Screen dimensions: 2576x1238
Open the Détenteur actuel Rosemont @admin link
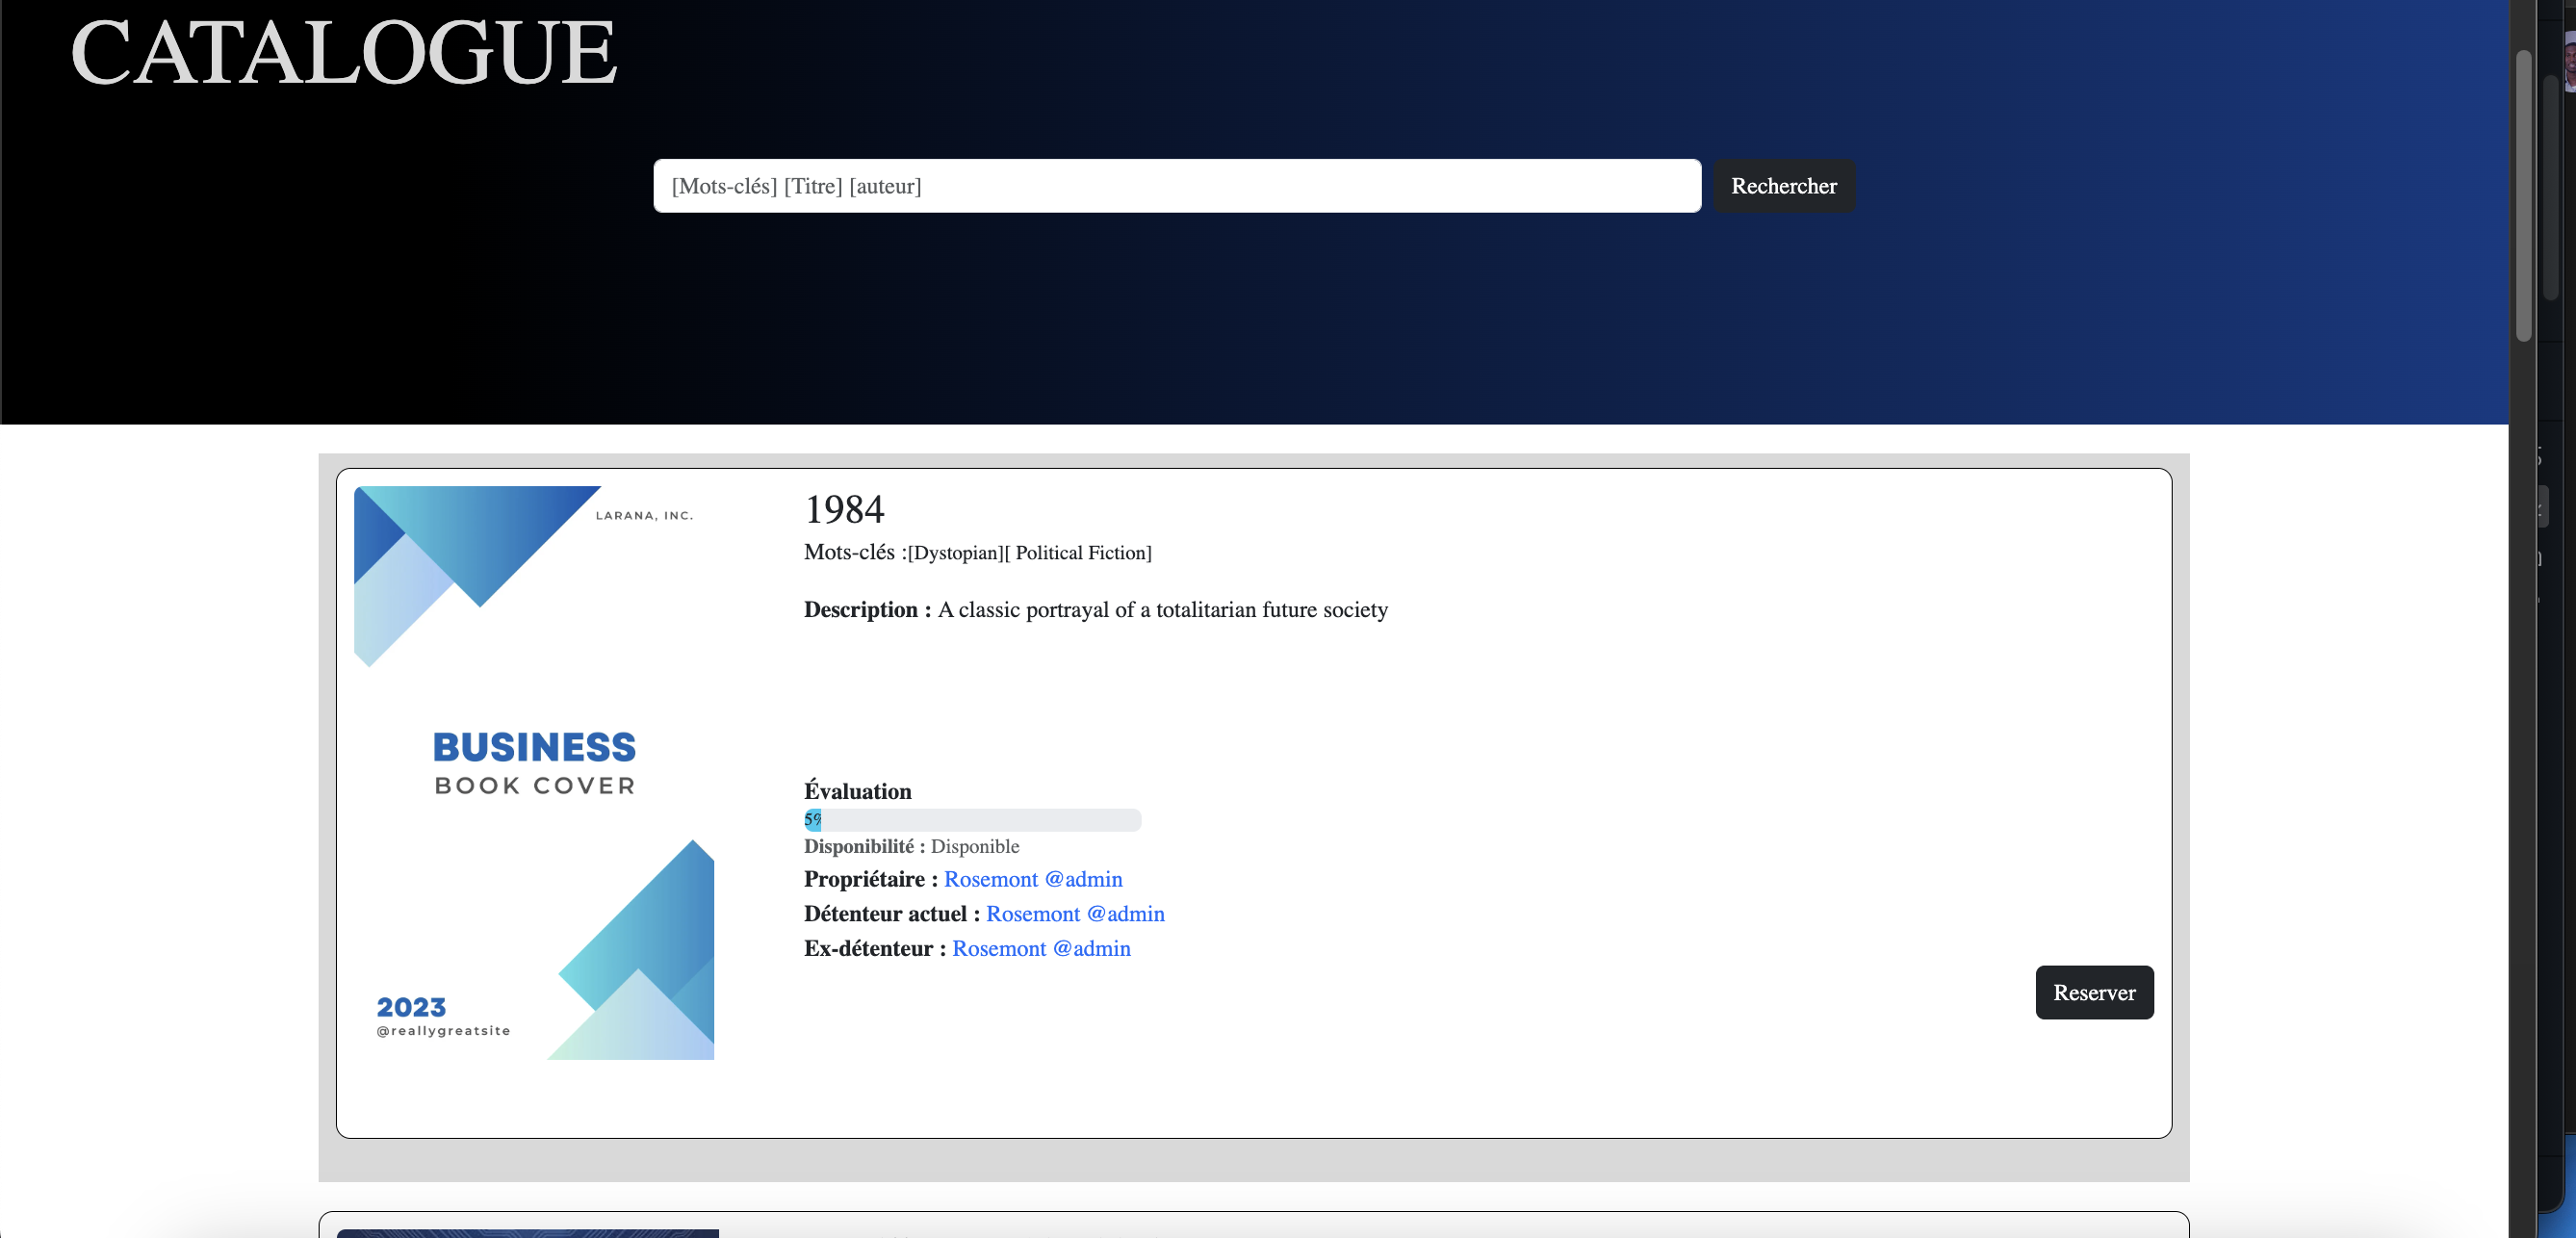coord(1074,914)
